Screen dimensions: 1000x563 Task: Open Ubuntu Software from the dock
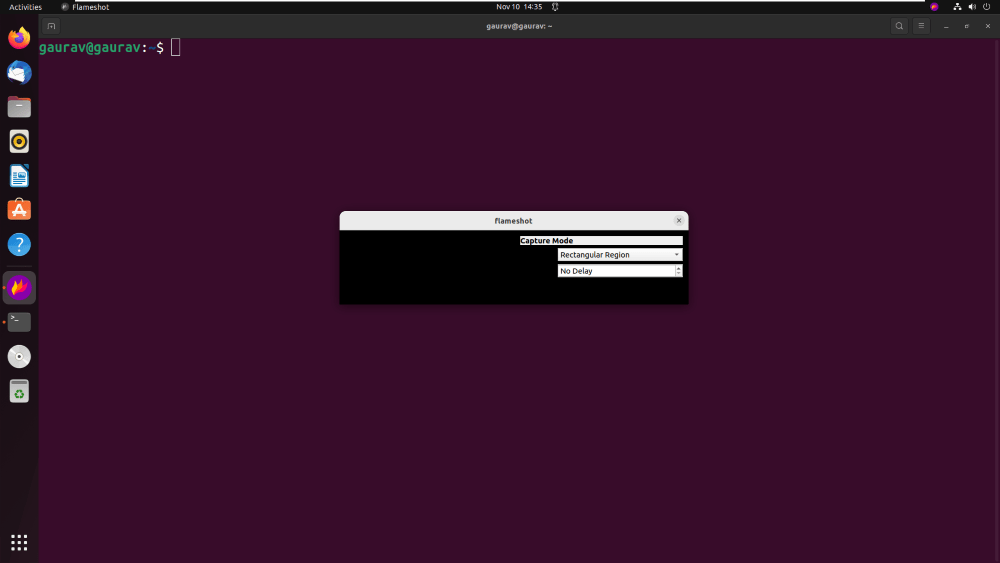(19, 210)
